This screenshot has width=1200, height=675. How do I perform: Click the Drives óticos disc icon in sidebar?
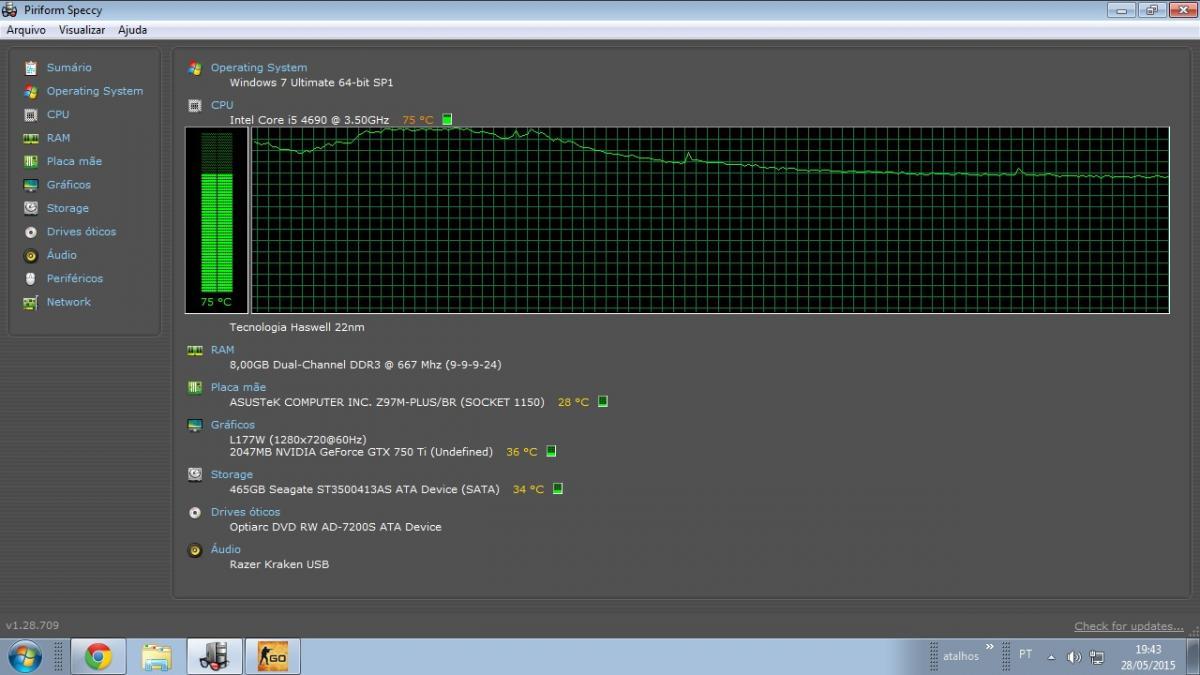click(x=30, y=232)
